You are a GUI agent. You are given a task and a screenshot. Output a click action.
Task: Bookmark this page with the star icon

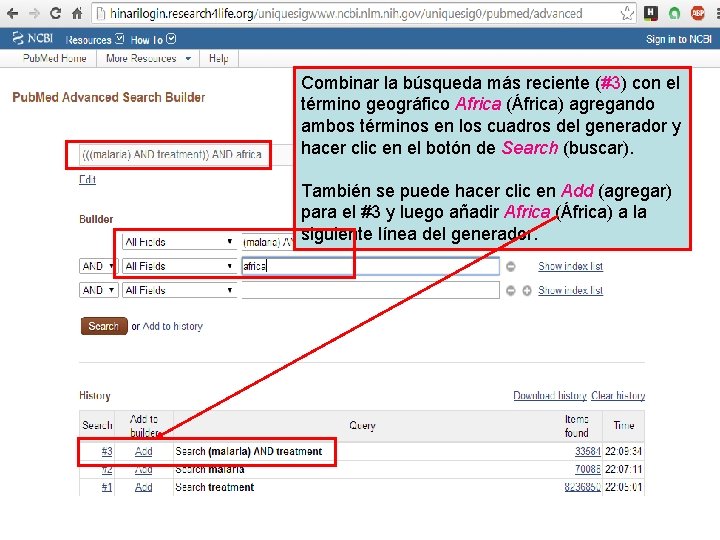tap(627, 13)
